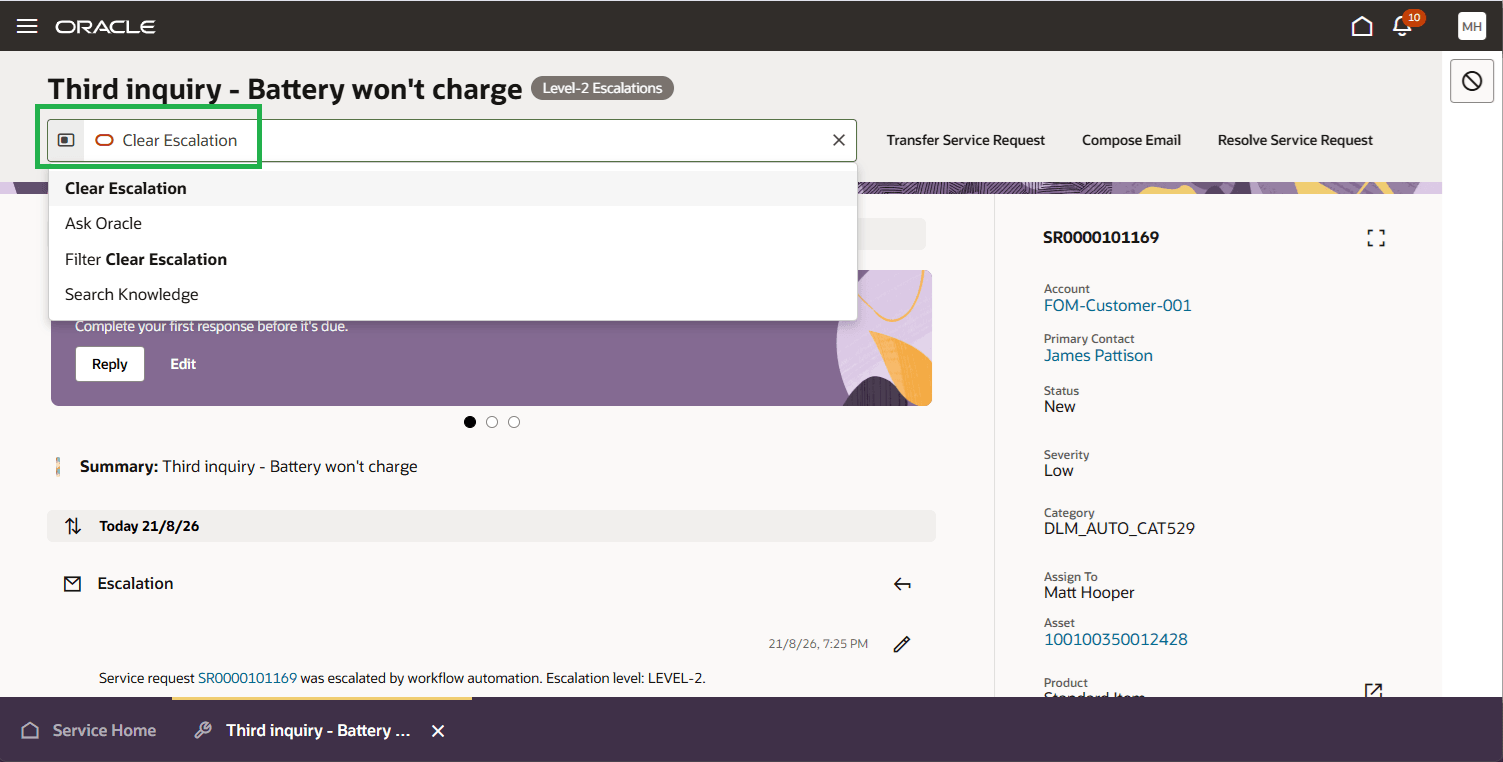This screenshot has width=1503, height=762.
Task: Click the Reply button in the banner
Action: [x=110, y=364]
